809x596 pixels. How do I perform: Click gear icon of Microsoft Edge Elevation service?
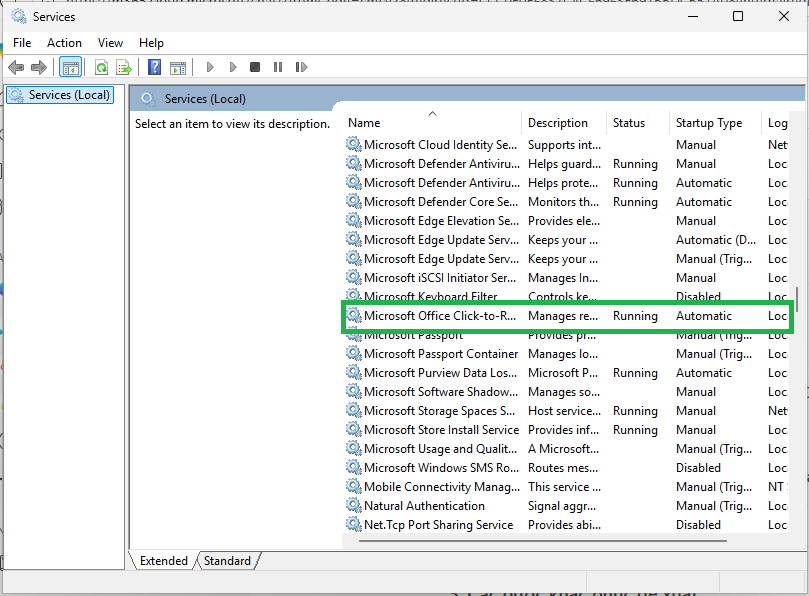[353, 220]
